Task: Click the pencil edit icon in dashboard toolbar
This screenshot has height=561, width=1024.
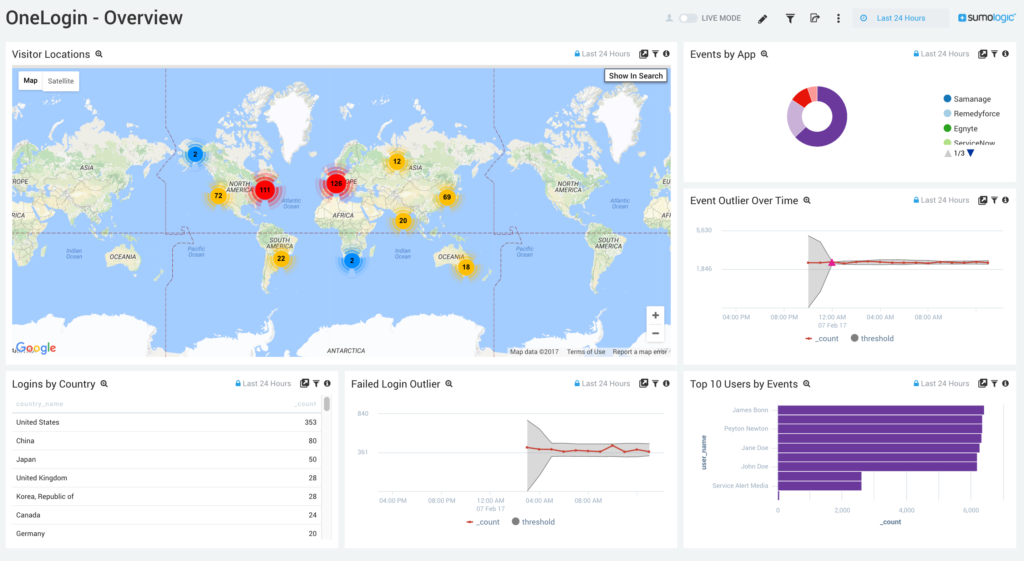Action: (x=762, y=19)
